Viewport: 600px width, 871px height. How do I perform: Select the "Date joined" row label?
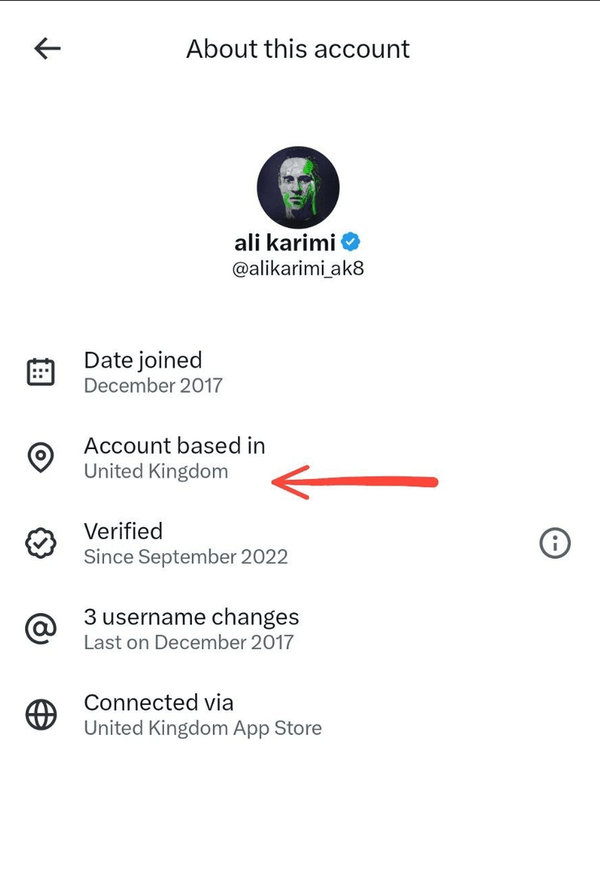click(x=143, y=360)
